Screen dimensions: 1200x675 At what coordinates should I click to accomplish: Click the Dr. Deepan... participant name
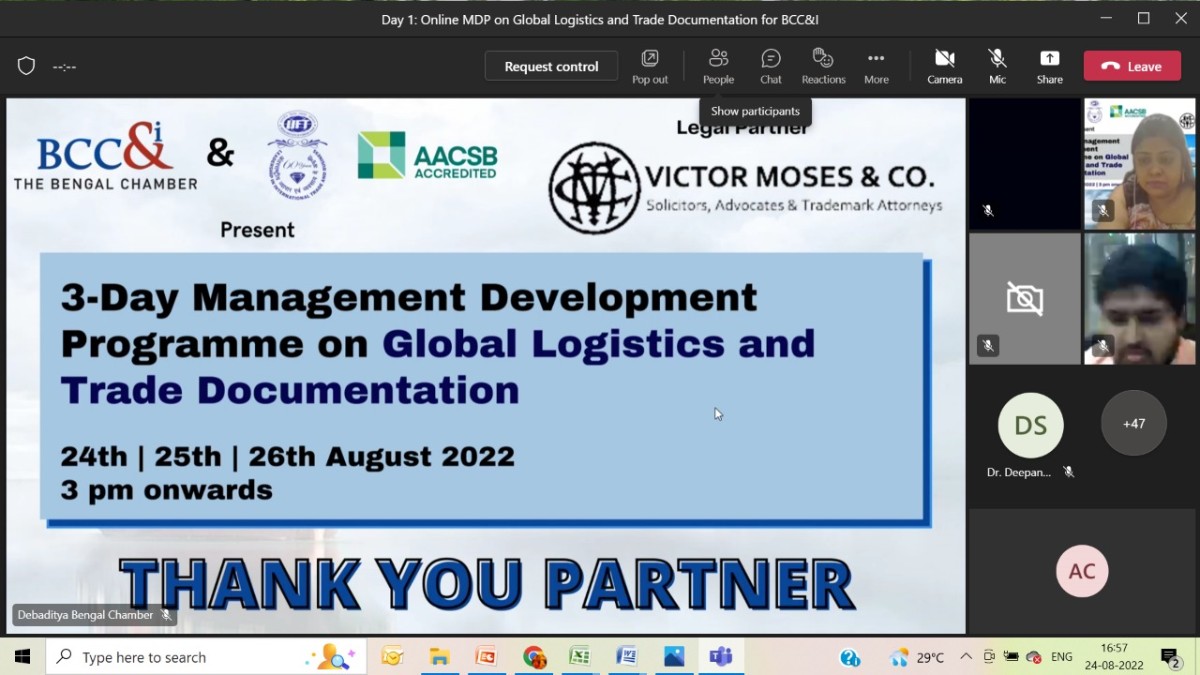click(1018, 472)
